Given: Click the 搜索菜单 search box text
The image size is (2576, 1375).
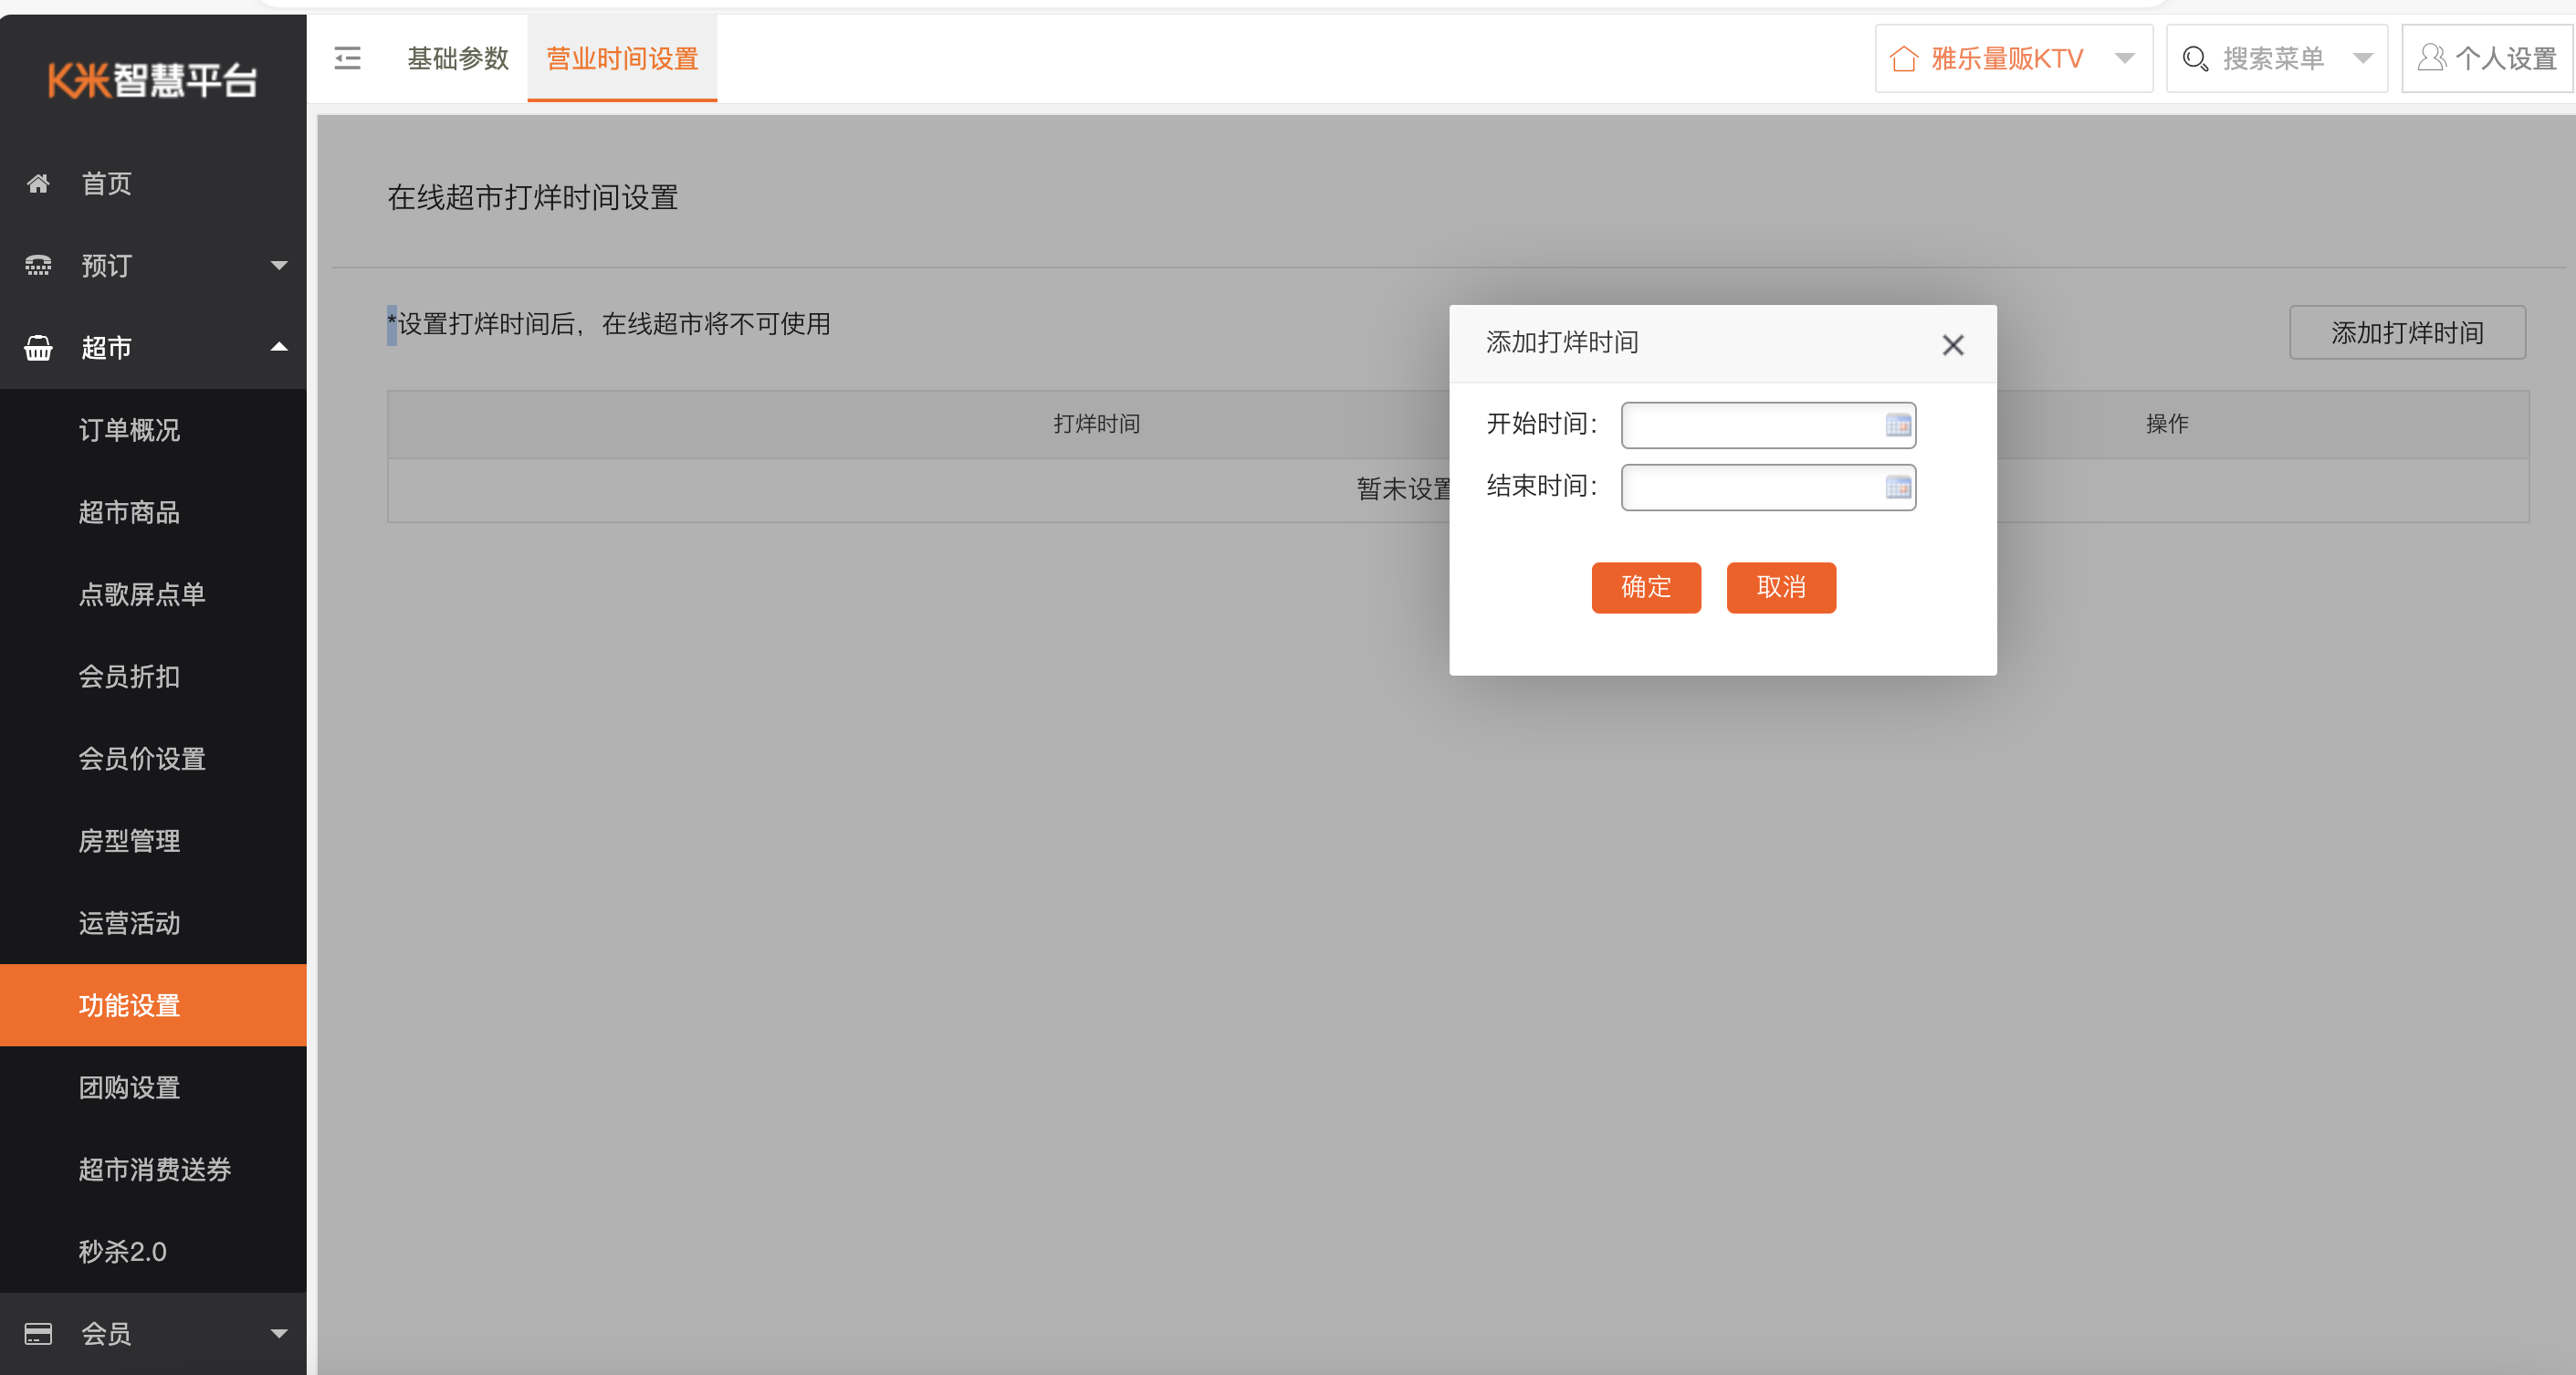Looking at the screenshot, I should click(x=2273, y=59).
